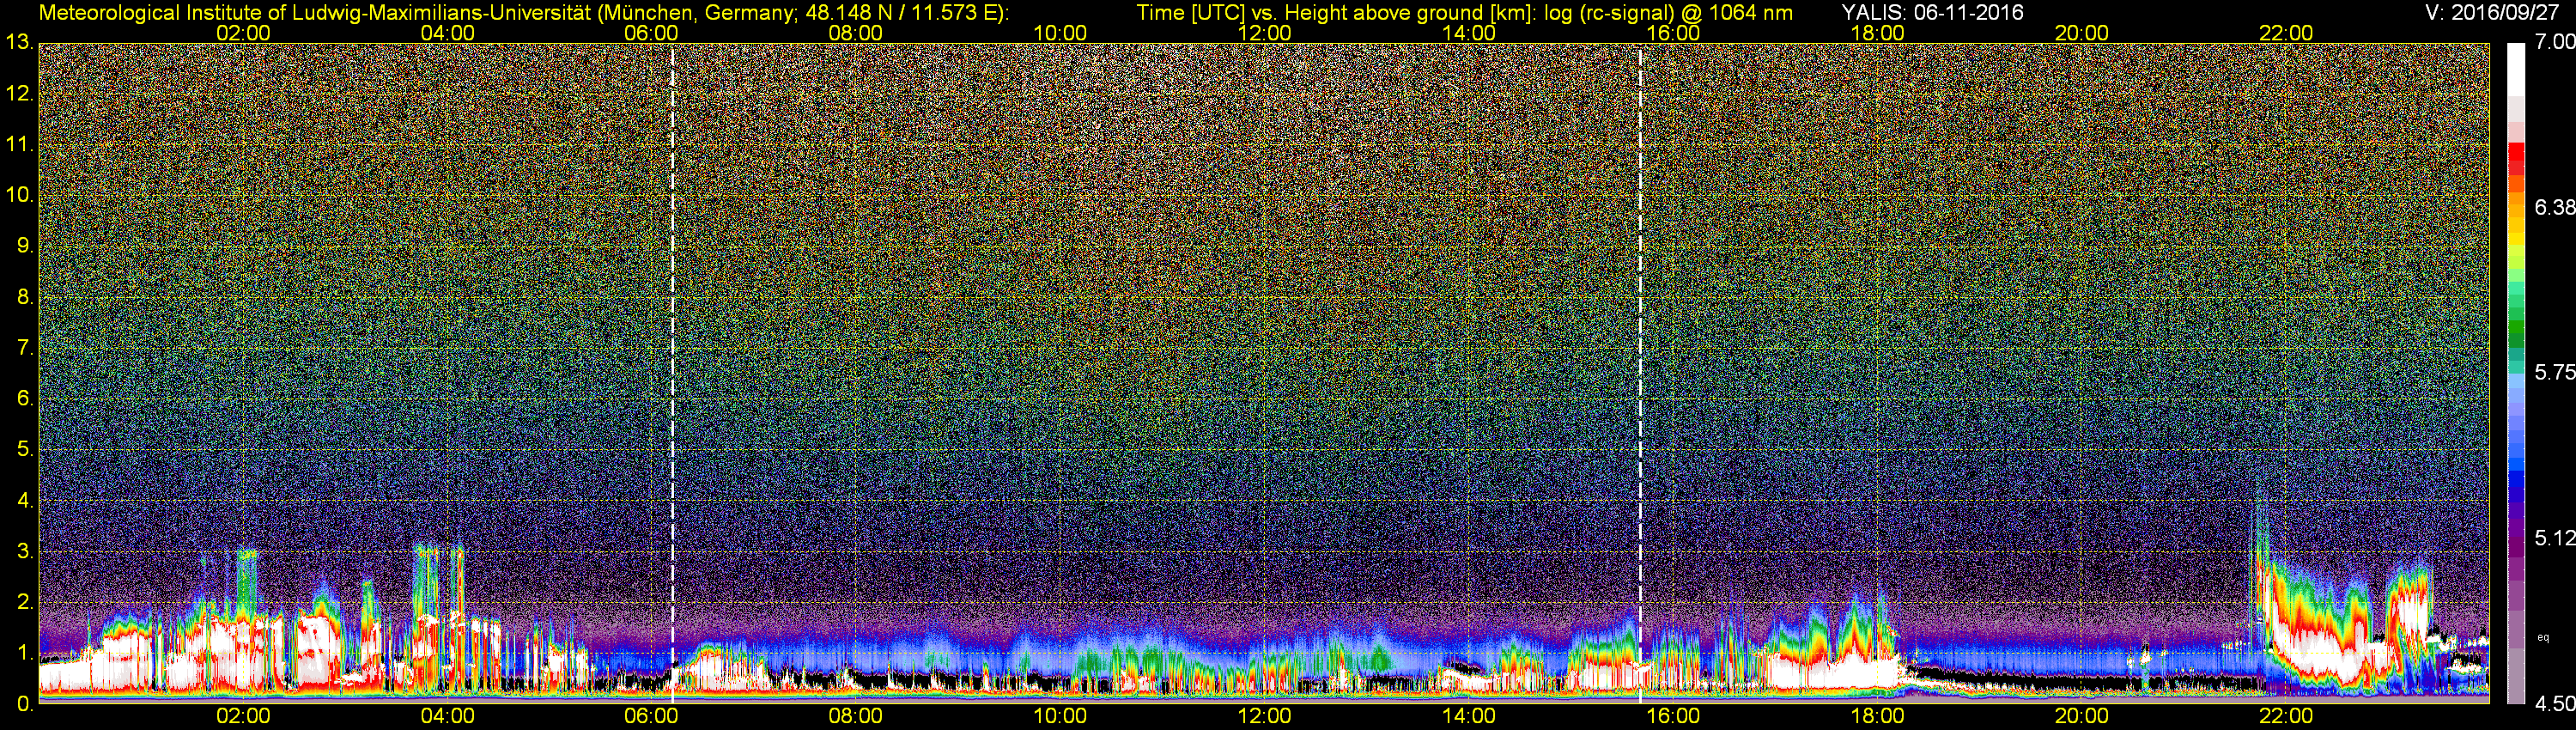This screenshot has width=2576, height=730.
Task: Click the 7 km height axis label
Action: [x=24, y=348]
